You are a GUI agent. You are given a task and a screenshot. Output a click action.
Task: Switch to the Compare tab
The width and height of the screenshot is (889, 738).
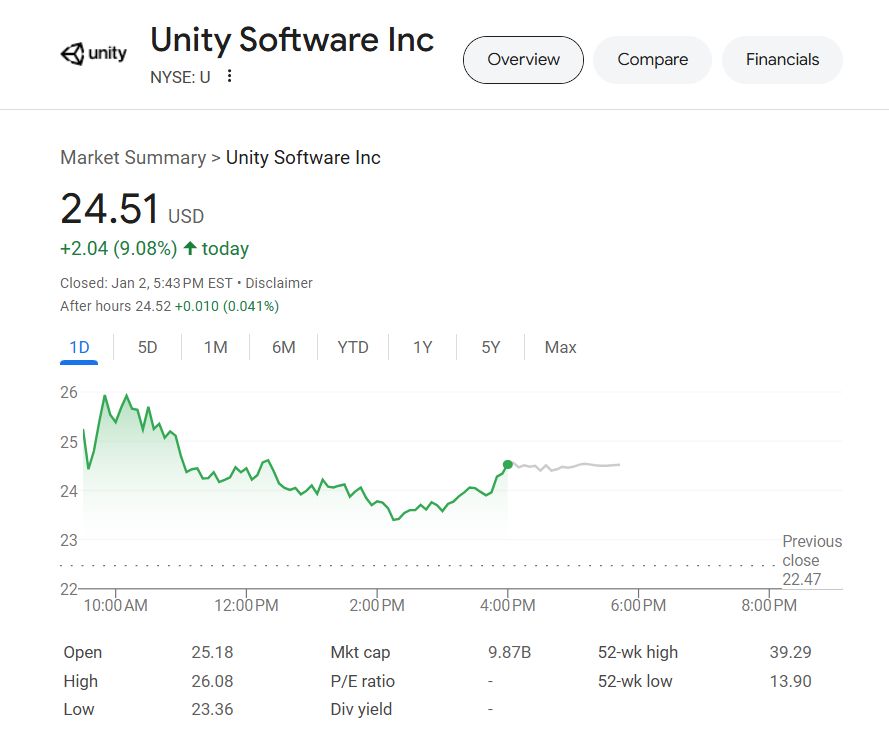coord(653,60)
